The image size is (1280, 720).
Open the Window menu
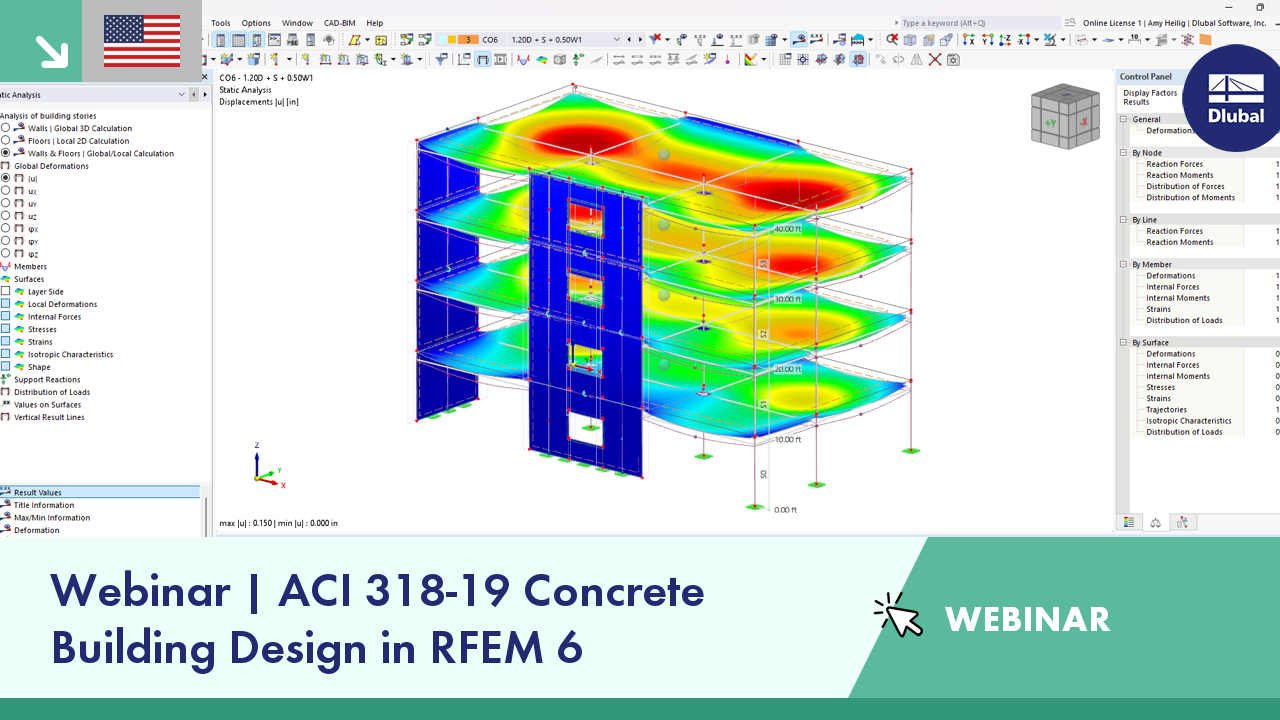click(x=297, y=23)
